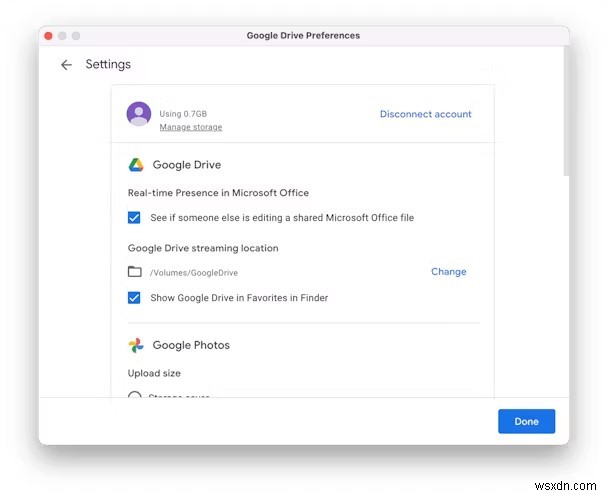608x496 pixels.
Task: Click the Google Drive section title
Action: (187, 165)
